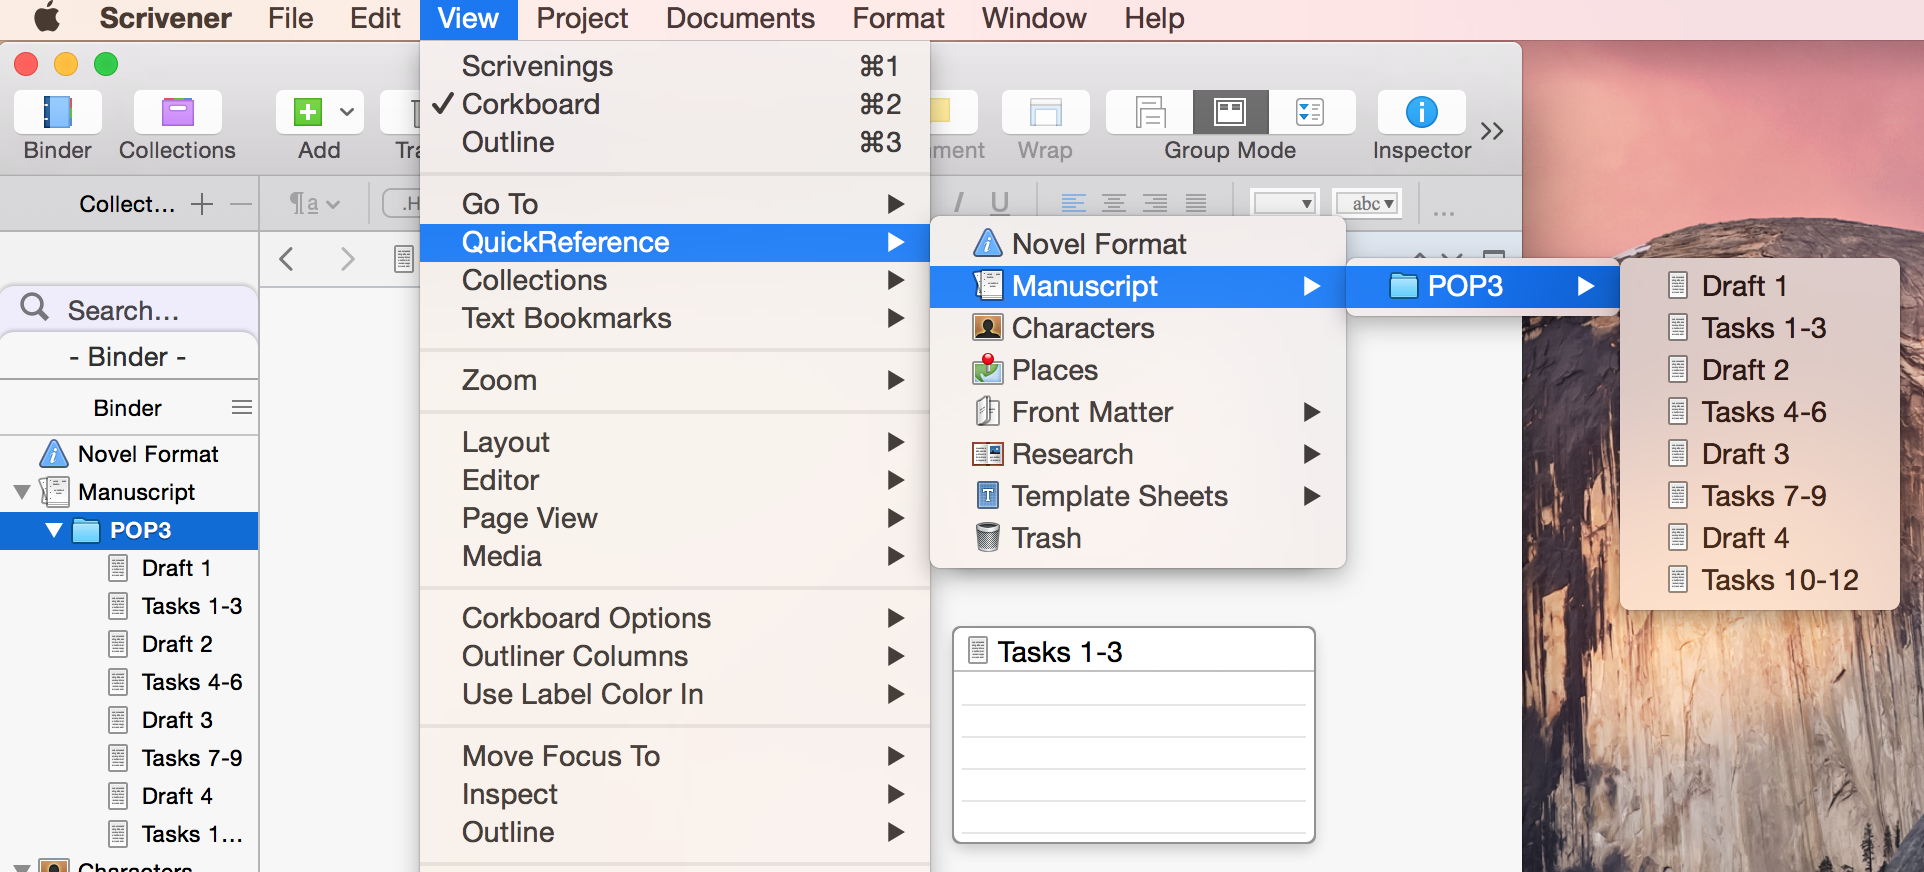This screenshot has height=872, width=1924.
Task: Select Novel Format in the binder
Action: 129,454
